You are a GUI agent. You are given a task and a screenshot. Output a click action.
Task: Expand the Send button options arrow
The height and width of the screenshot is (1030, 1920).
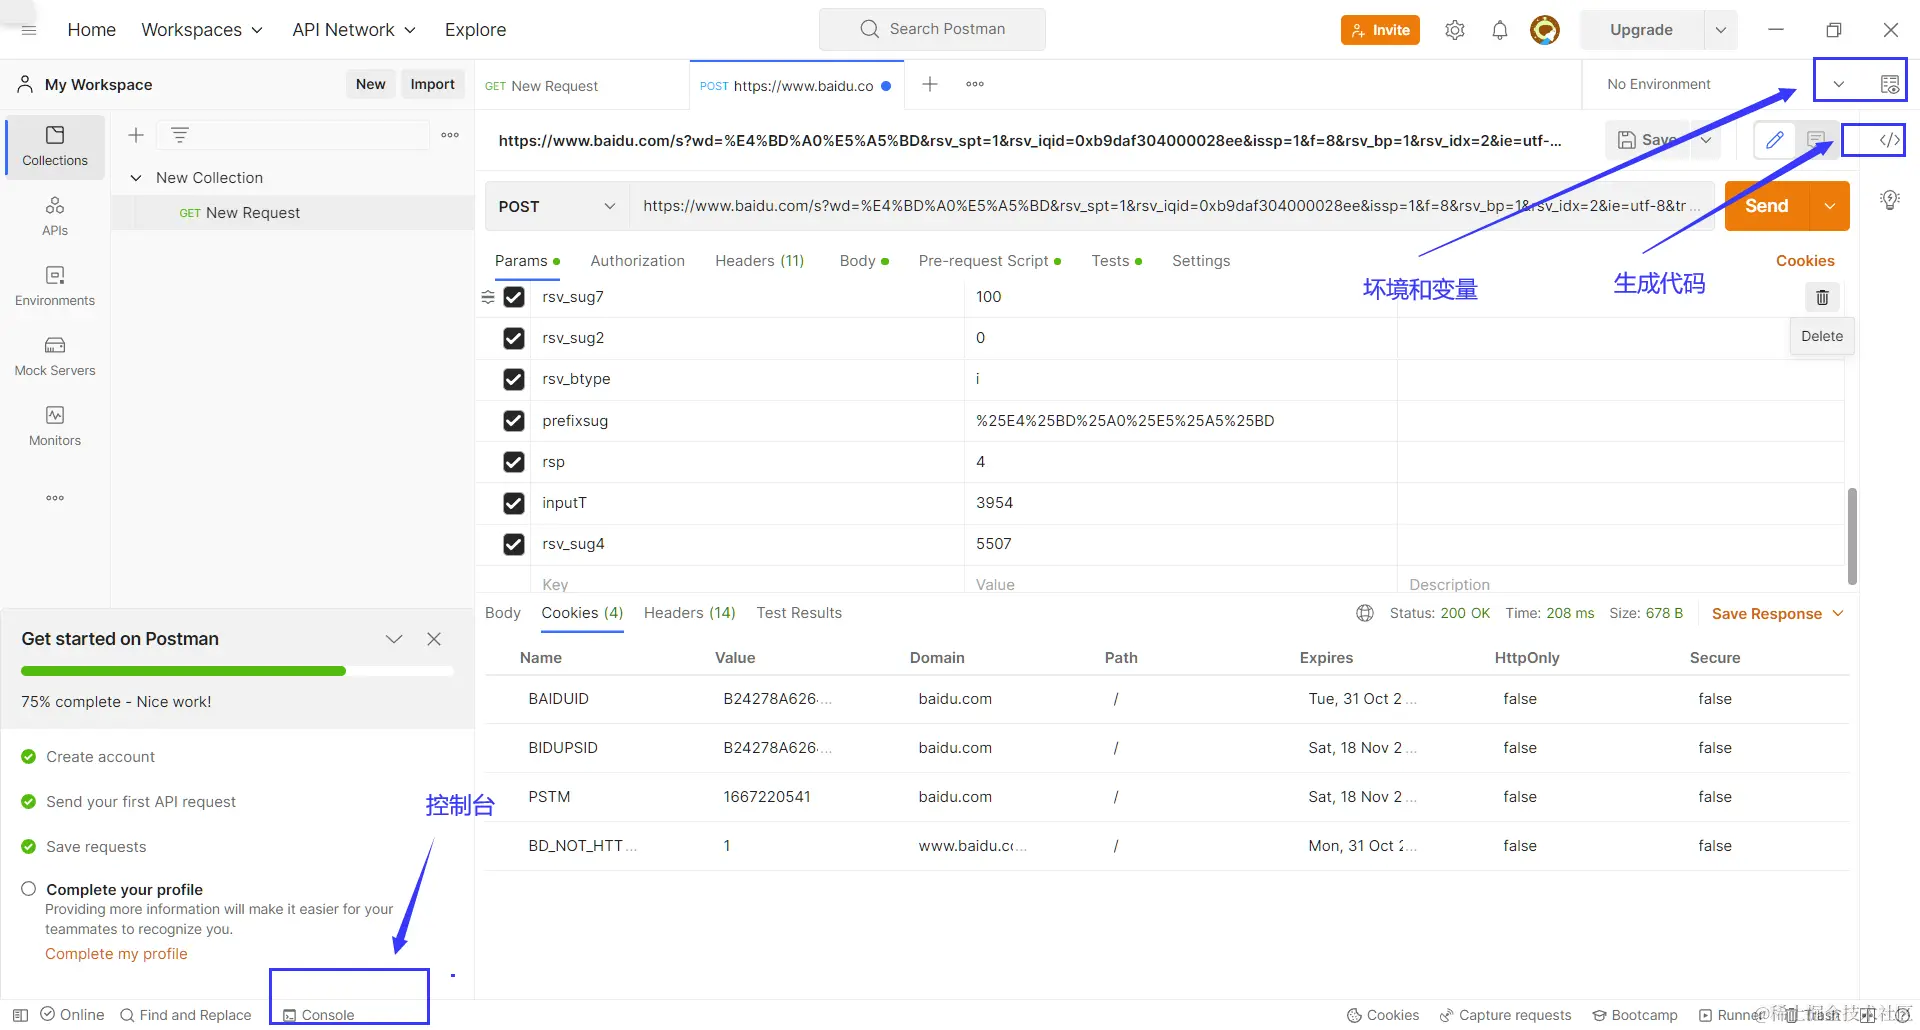1830,206
